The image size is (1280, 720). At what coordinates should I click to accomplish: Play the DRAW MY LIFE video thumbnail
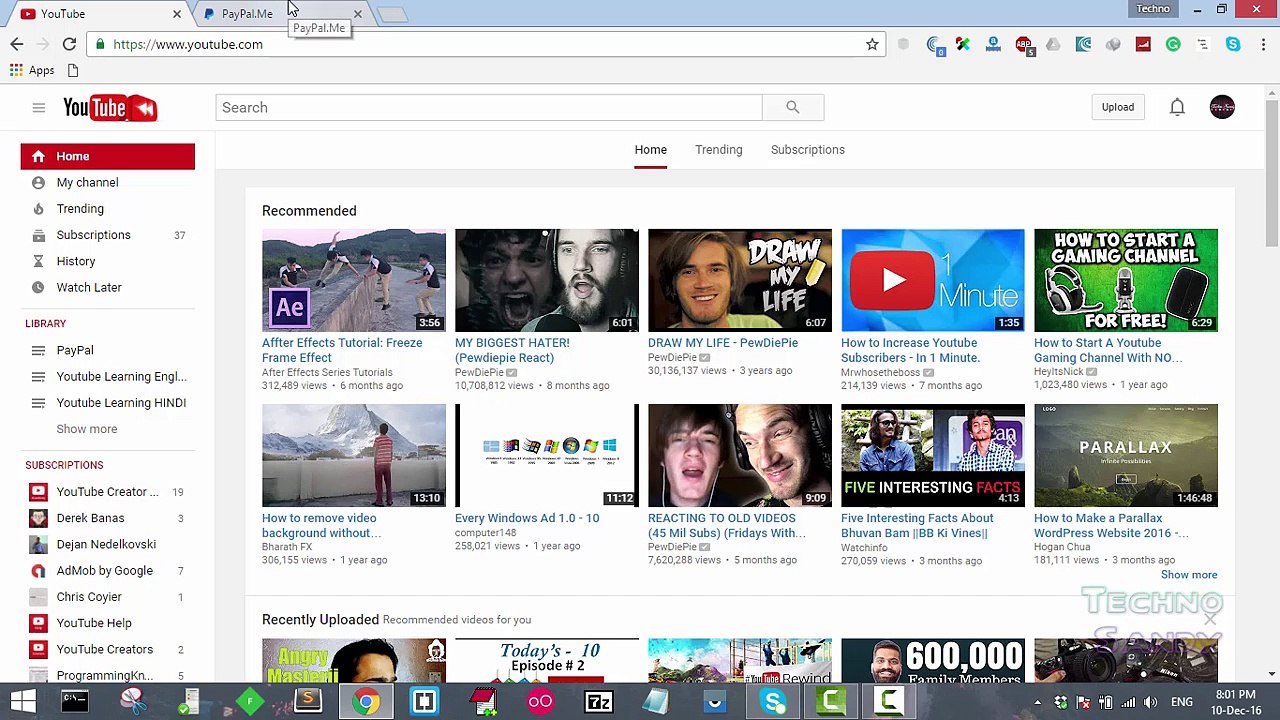pyautogui.click(x=740, y=280)
